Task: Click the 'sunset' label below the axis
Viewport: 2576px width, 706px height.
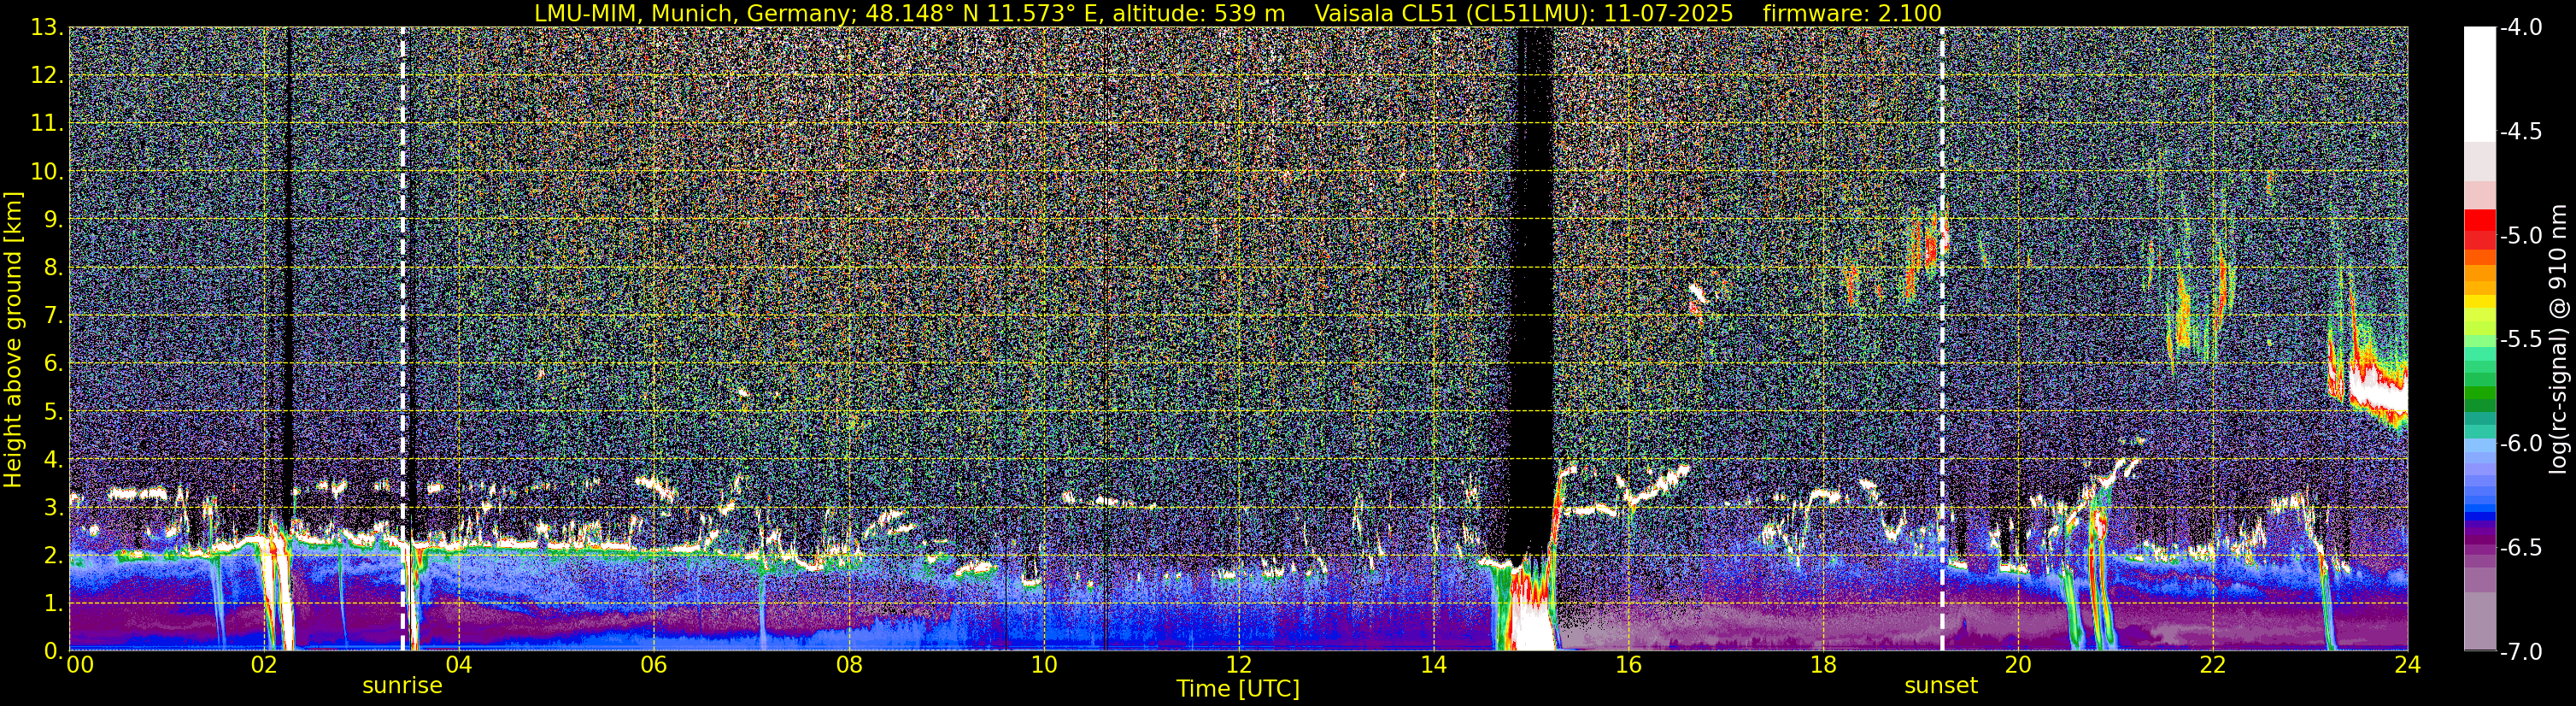Action: 1941,685
